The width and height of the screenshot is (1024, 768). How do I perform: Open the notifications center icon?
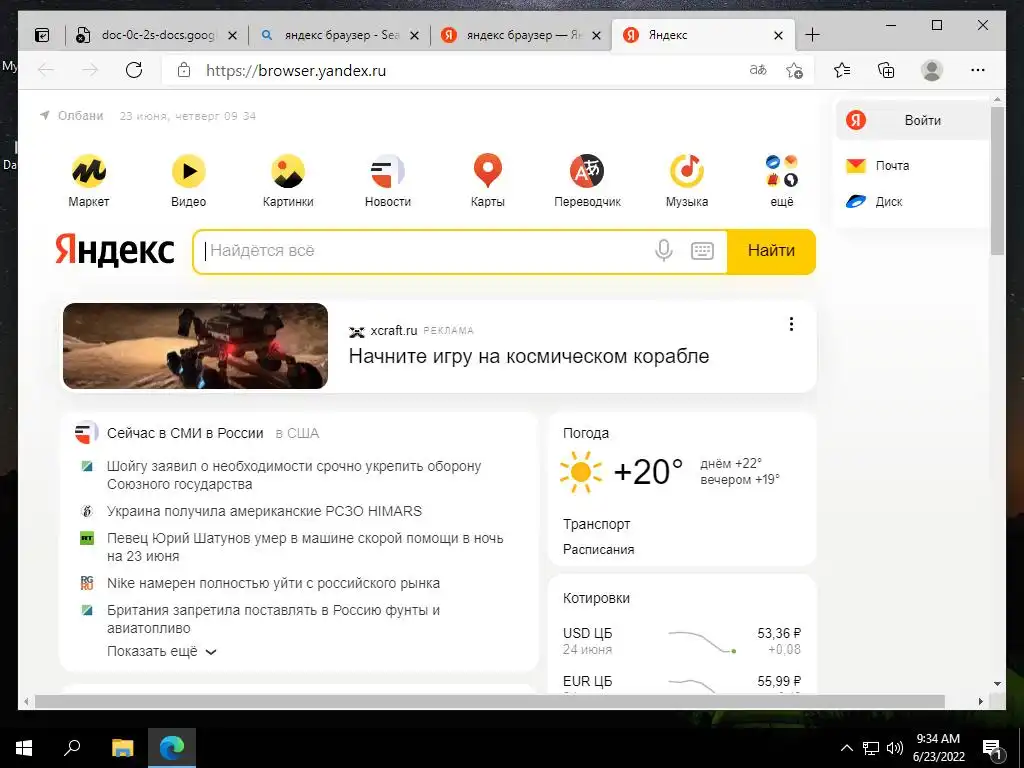point(993,748)
